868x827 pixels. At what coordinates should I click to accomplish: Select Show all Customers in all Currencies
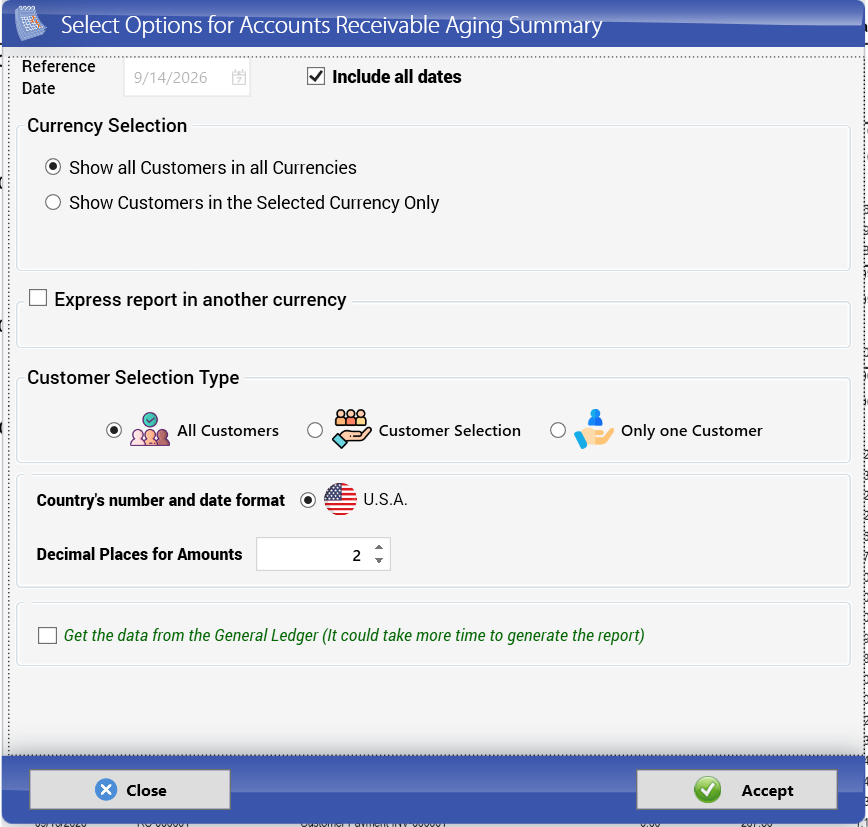coord(53,167)
